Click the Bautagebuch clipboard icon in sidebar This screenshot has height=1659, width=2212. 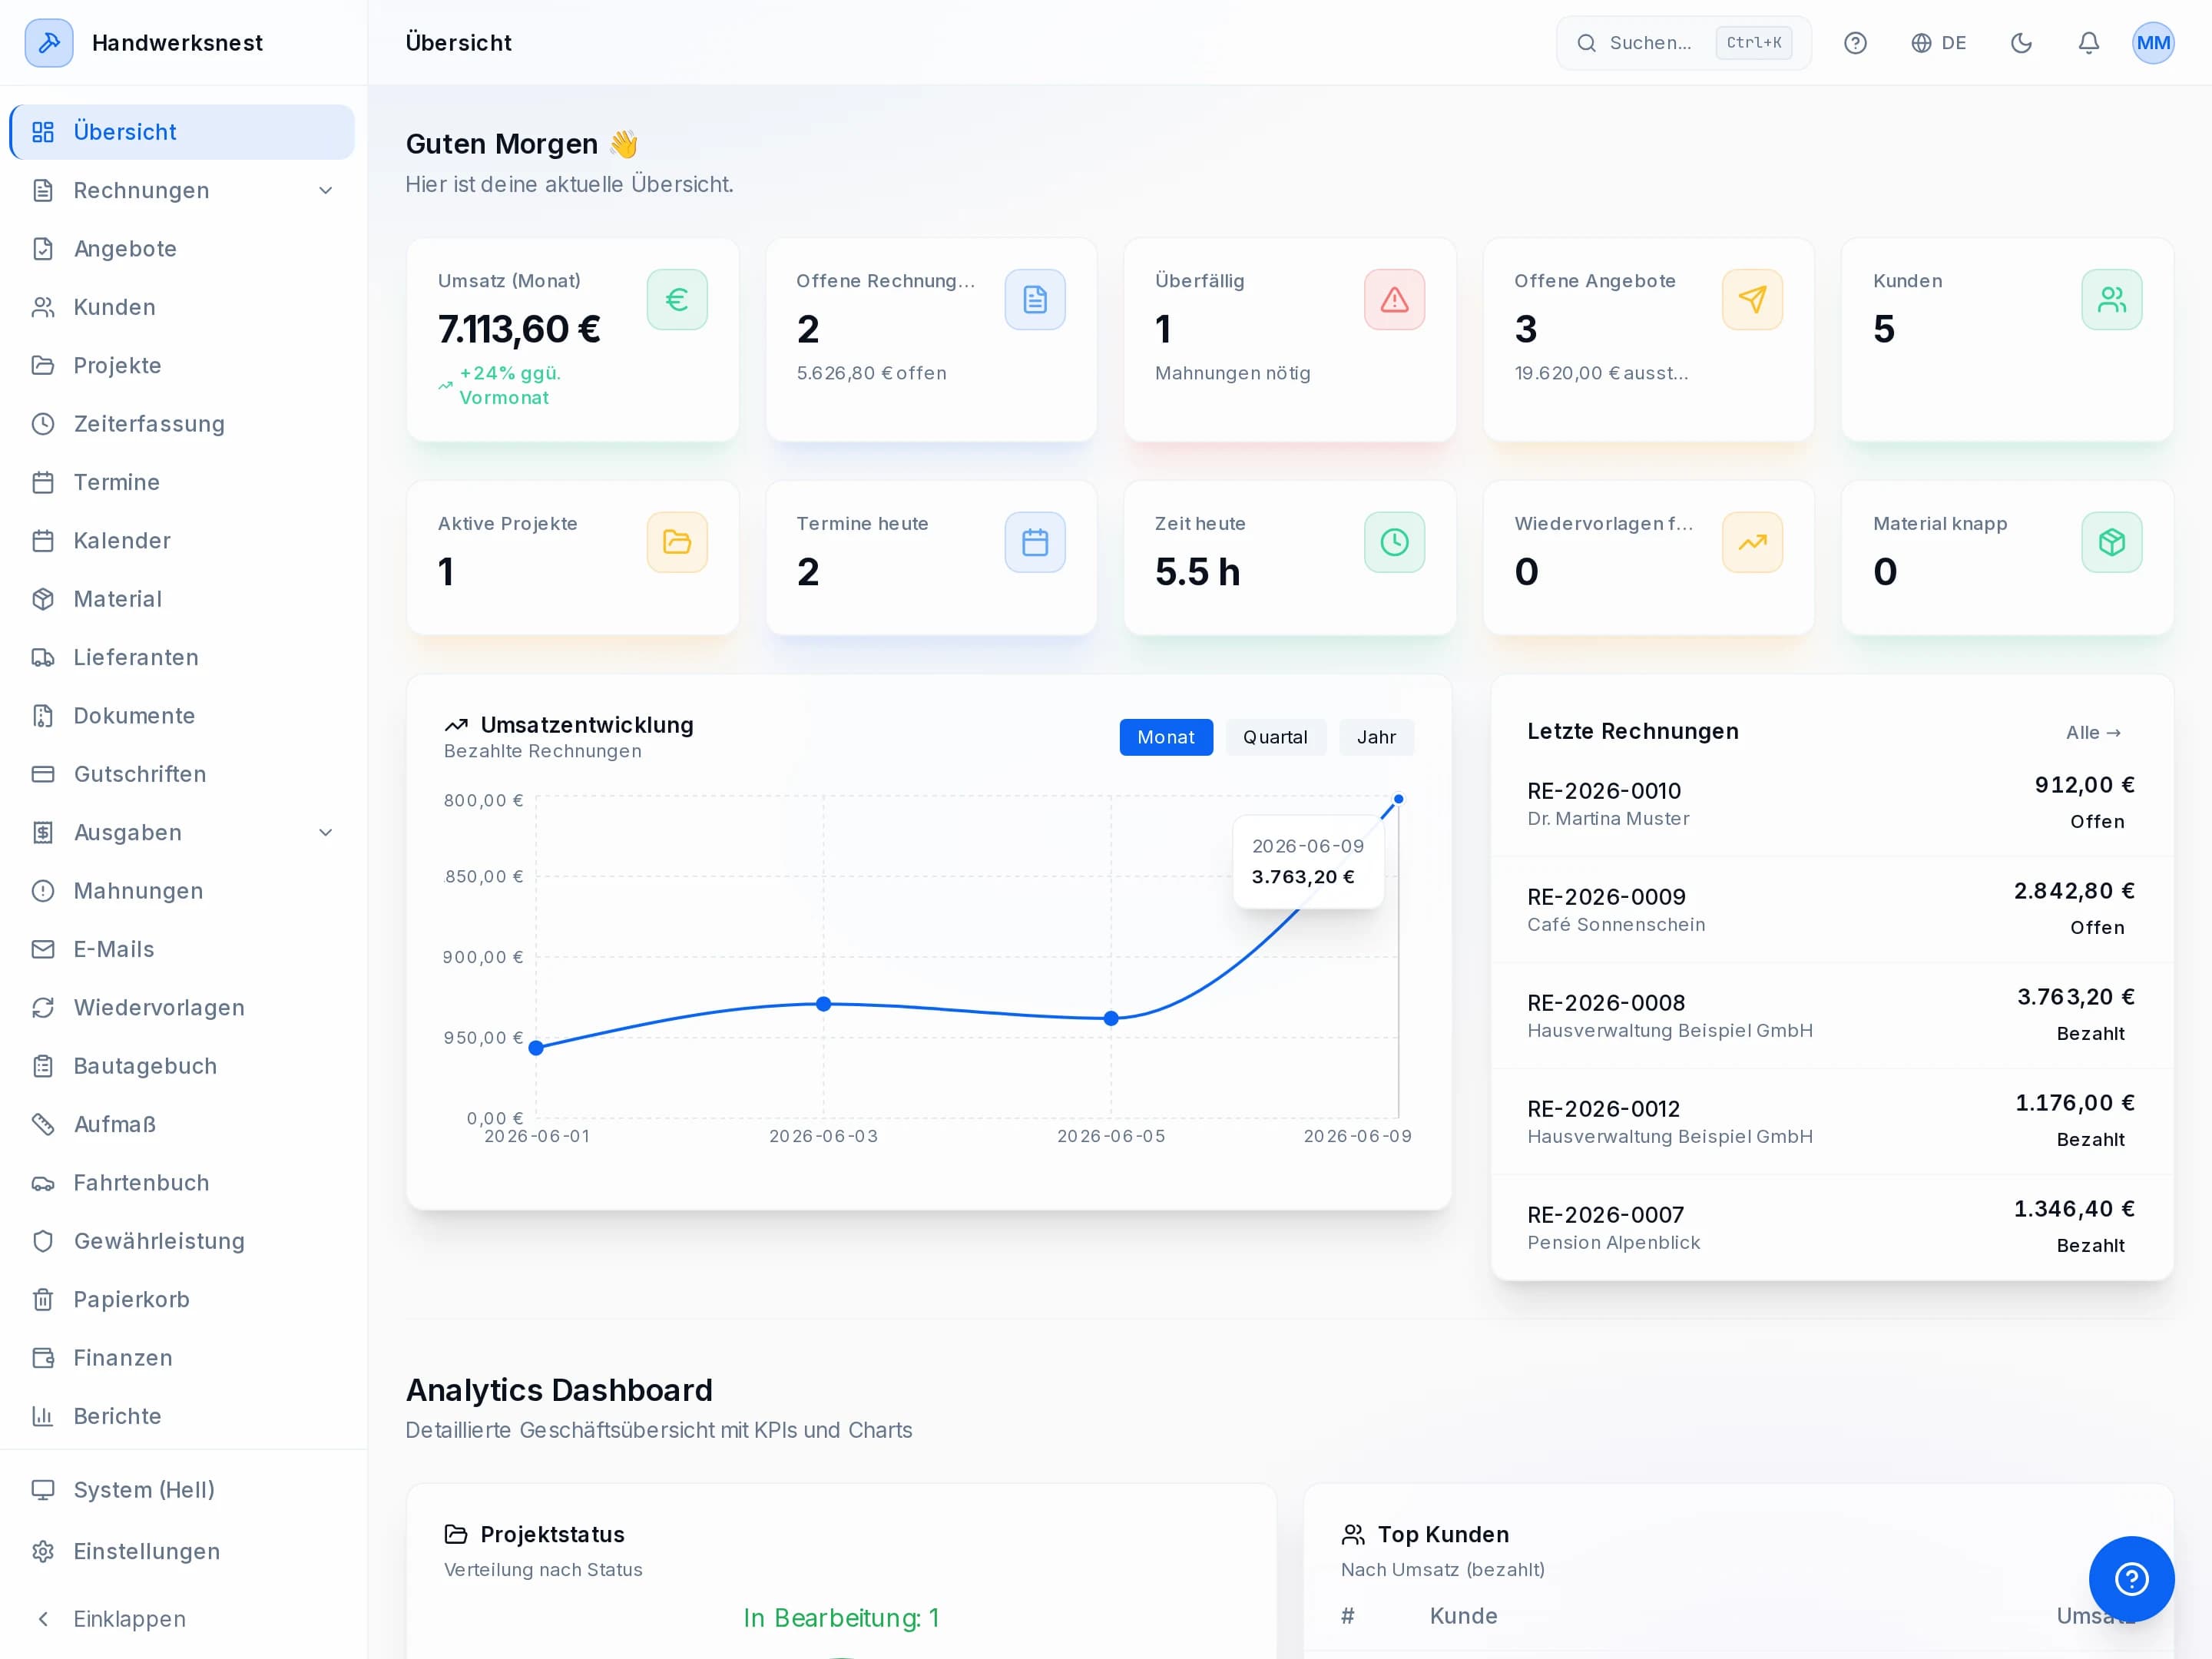pos(43,1066)
